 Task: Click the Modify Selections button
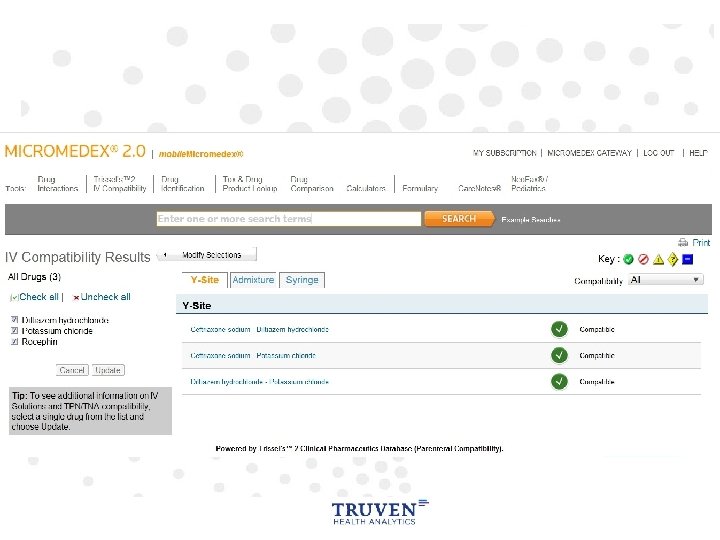click(207, 255)
